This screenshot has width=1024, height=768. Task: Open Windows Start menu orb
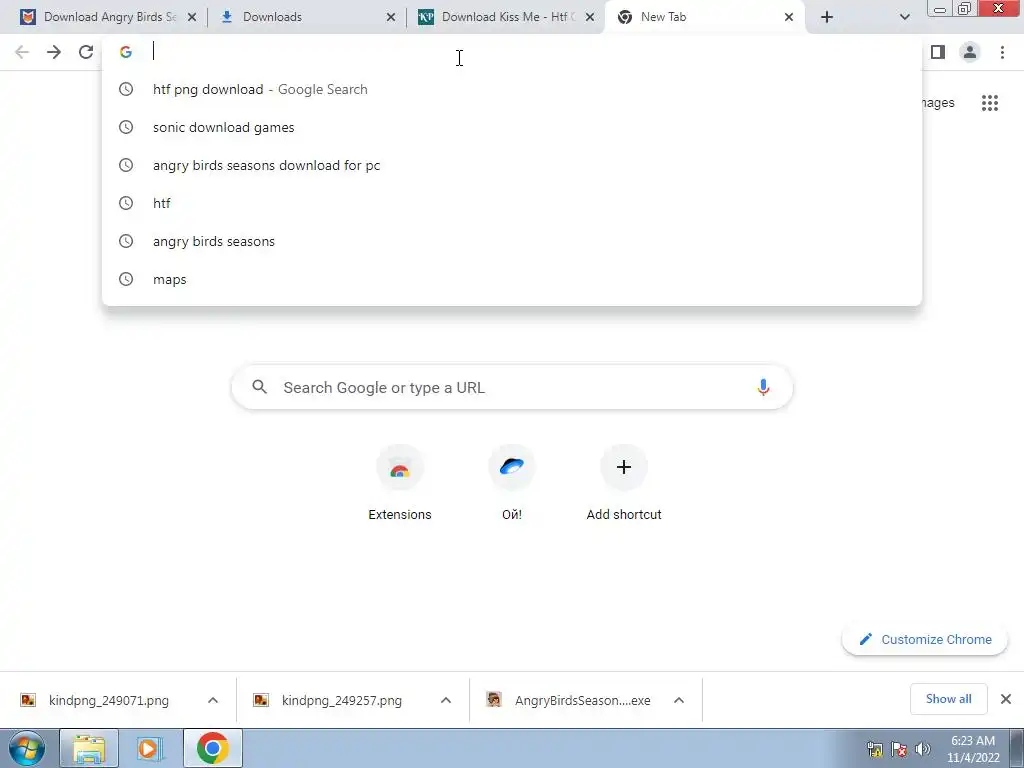[x=27, y=748]
